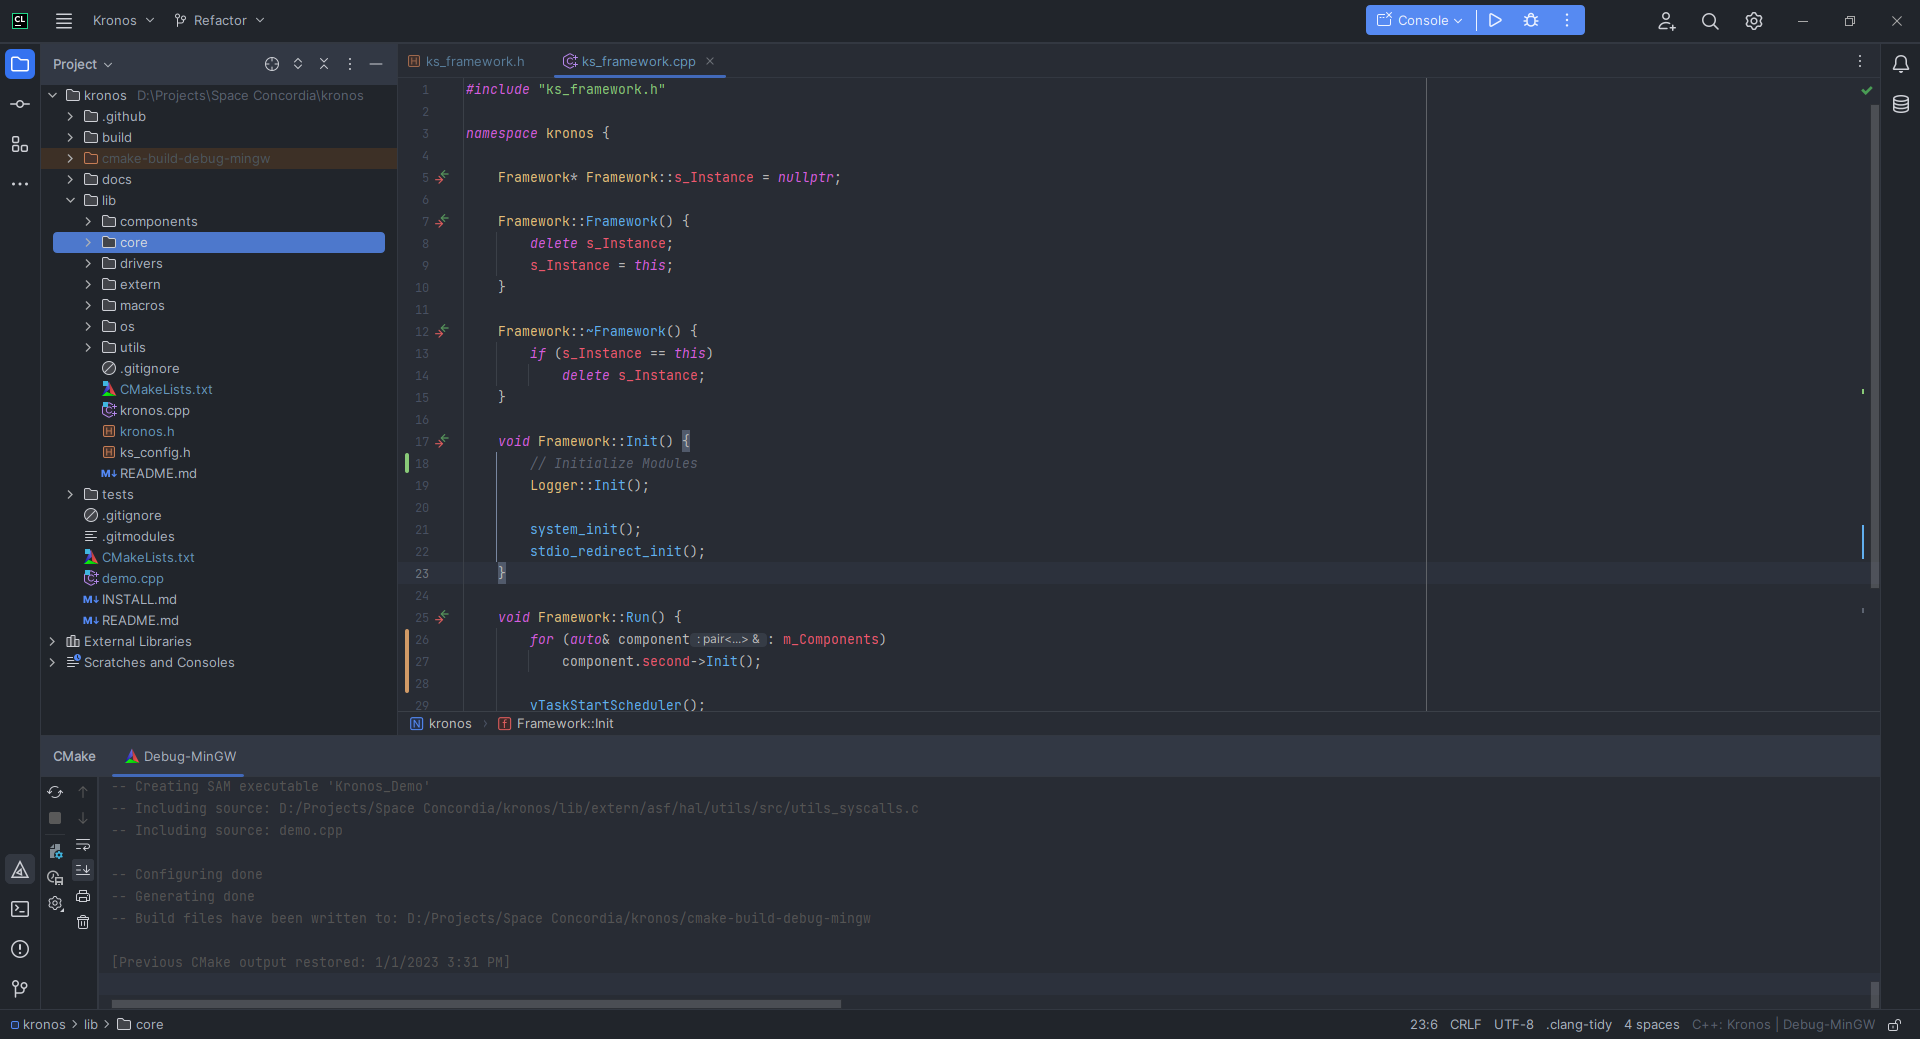Run the current configuration

pos(1495,20)
